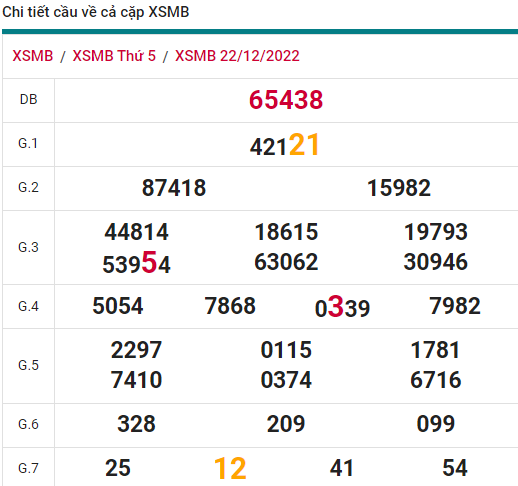Select the first prize number 42121
518x486 pixels.
(x=285, y=145)
